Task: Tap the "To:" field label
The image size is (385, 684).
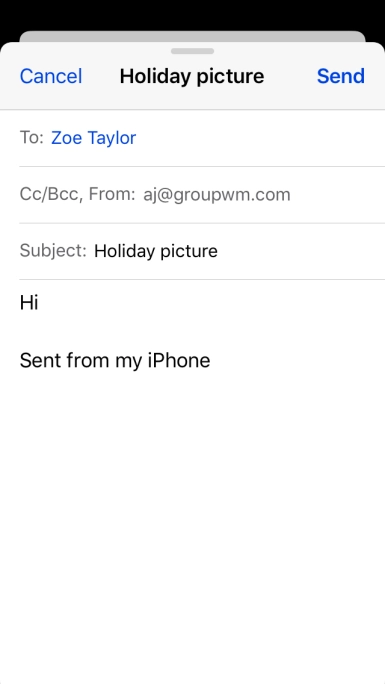Action: click(x=32, y=138)
